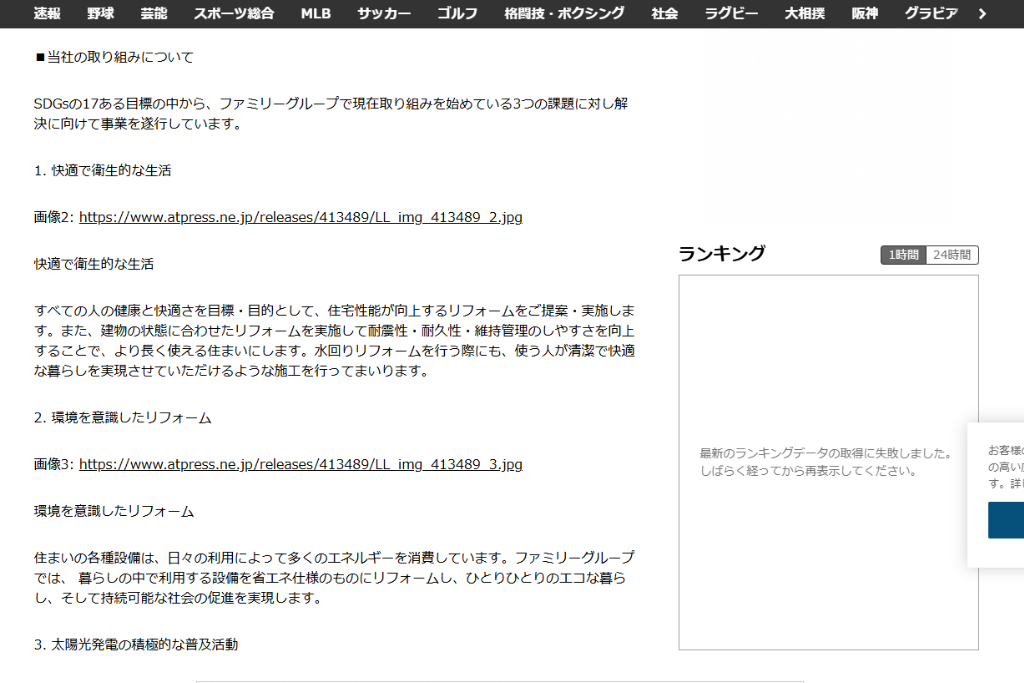The image size is (1024, 683).
Task: Click the paragraph starting with 住まいの各種設備は
Action: (x=334, y=578)
